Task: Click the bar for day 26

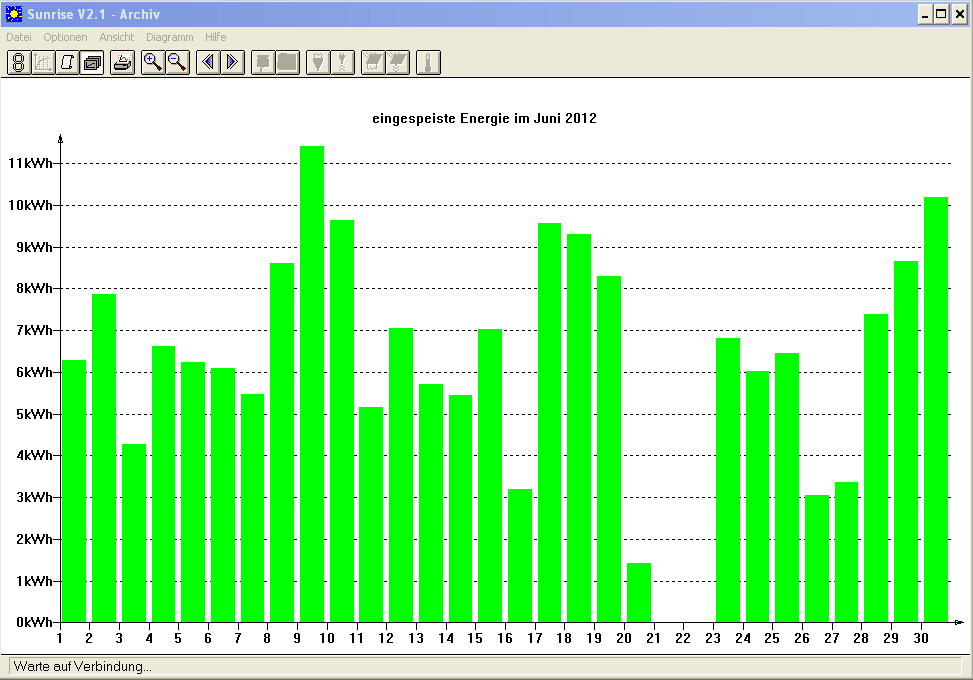Action: pos(817,558)
